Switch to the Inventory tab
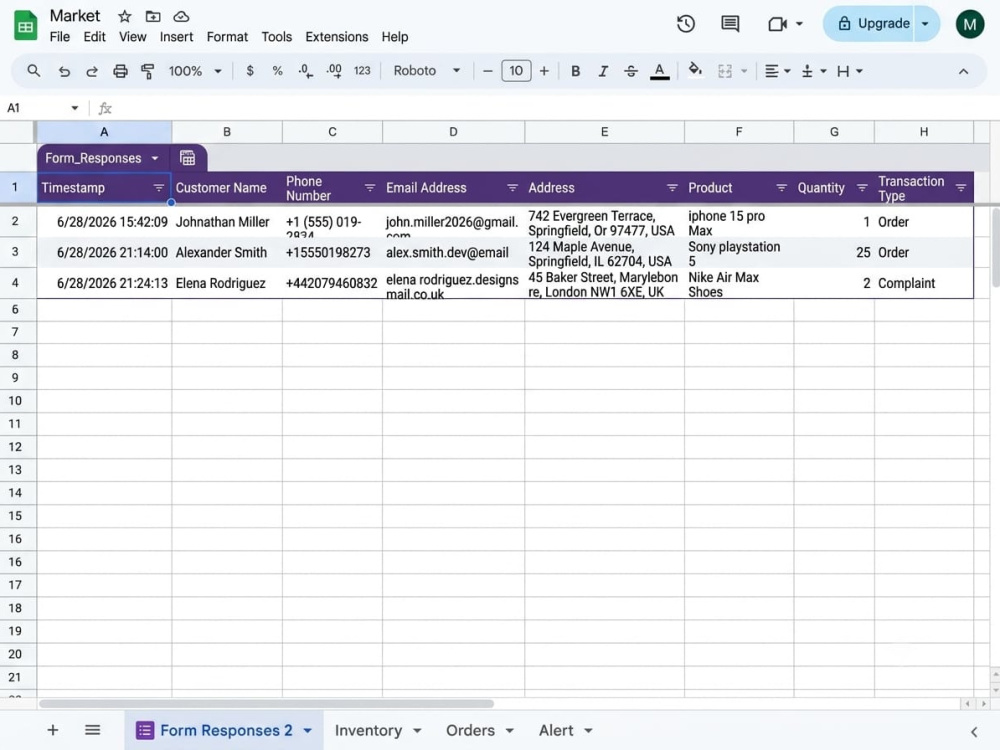The height and width of the screenshot is (750, 1000). pos(369,730)
